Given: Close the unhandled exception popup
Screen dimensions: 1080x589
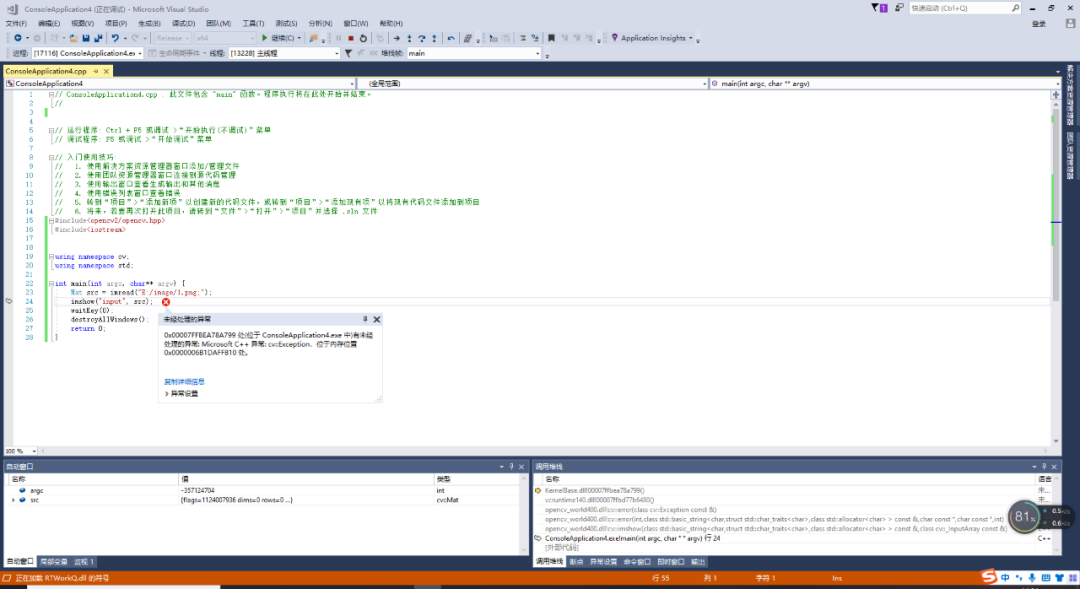Looking at the screenshot, I should pyautogui.click(x=377, y=319).
